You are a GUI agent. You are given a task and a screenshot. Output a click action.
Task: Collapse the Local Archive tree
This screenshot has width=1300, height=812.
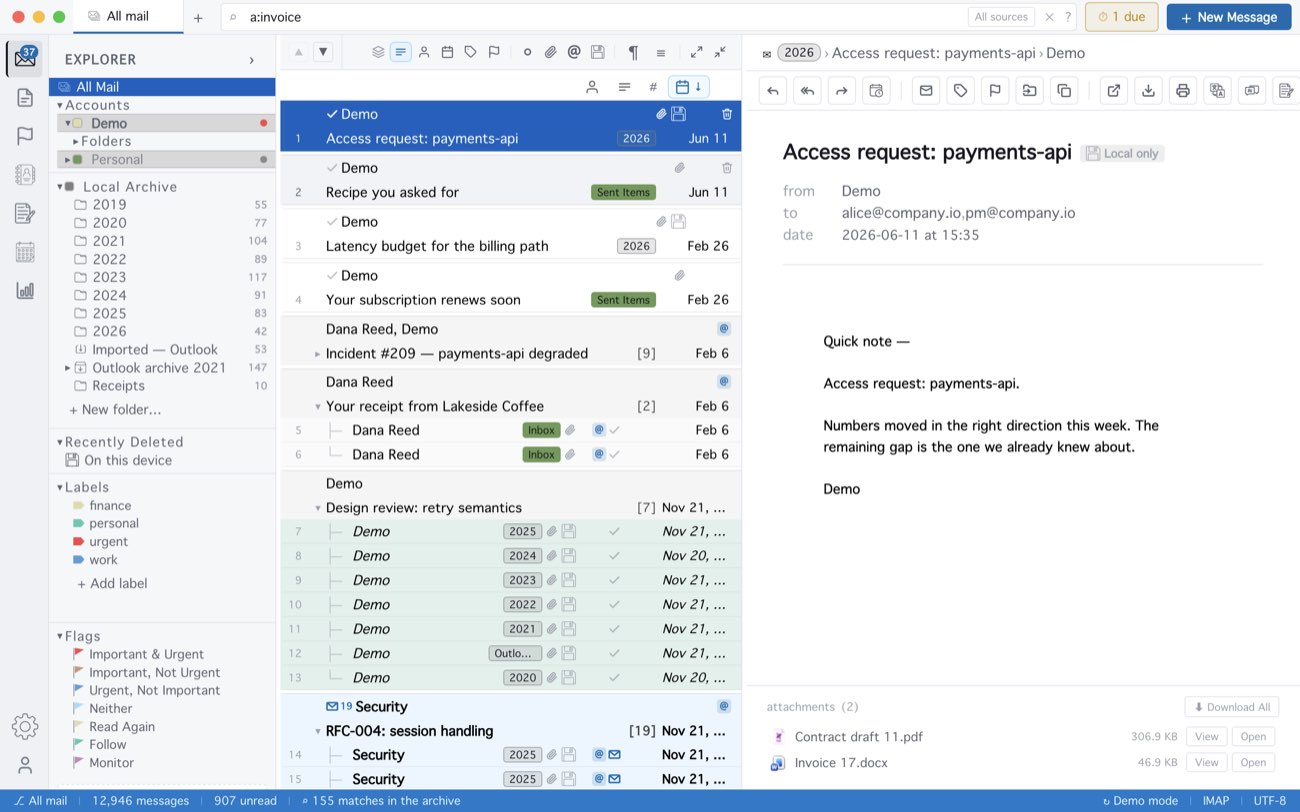[60, 187]
